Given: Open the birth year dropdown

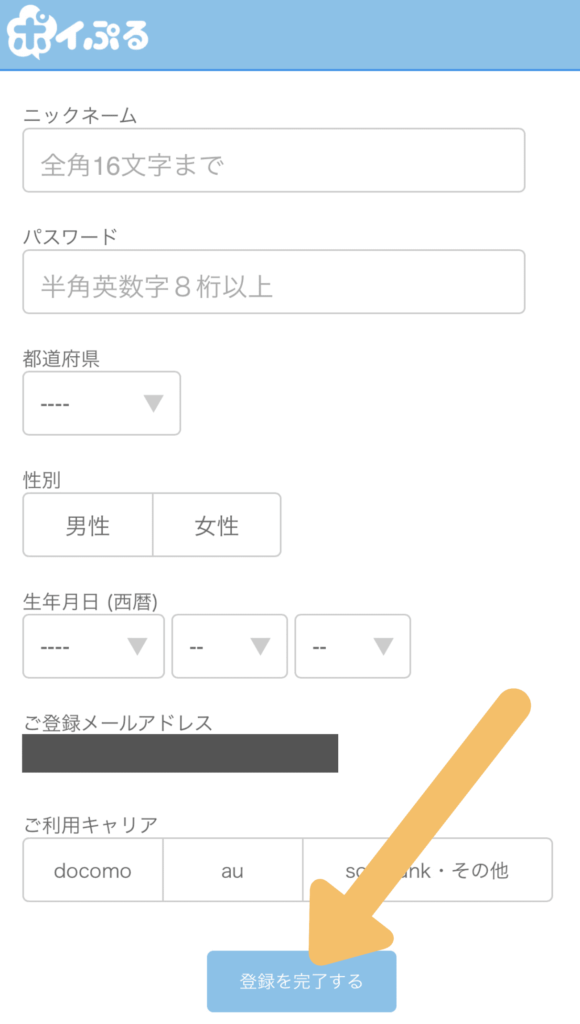Looking at the screenshot, I should click(93, 646).
